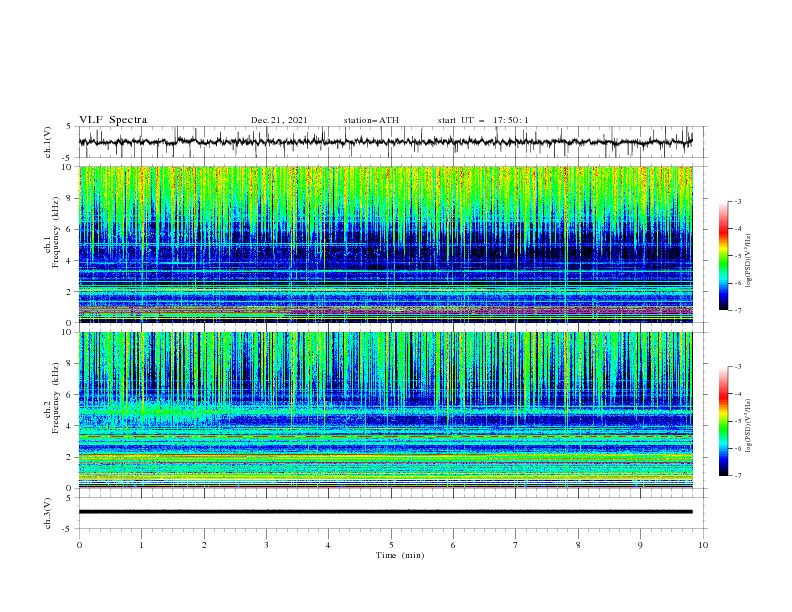Click time axis tick label '10'
This screenshot has width=792, height=612.
point(703,545)
